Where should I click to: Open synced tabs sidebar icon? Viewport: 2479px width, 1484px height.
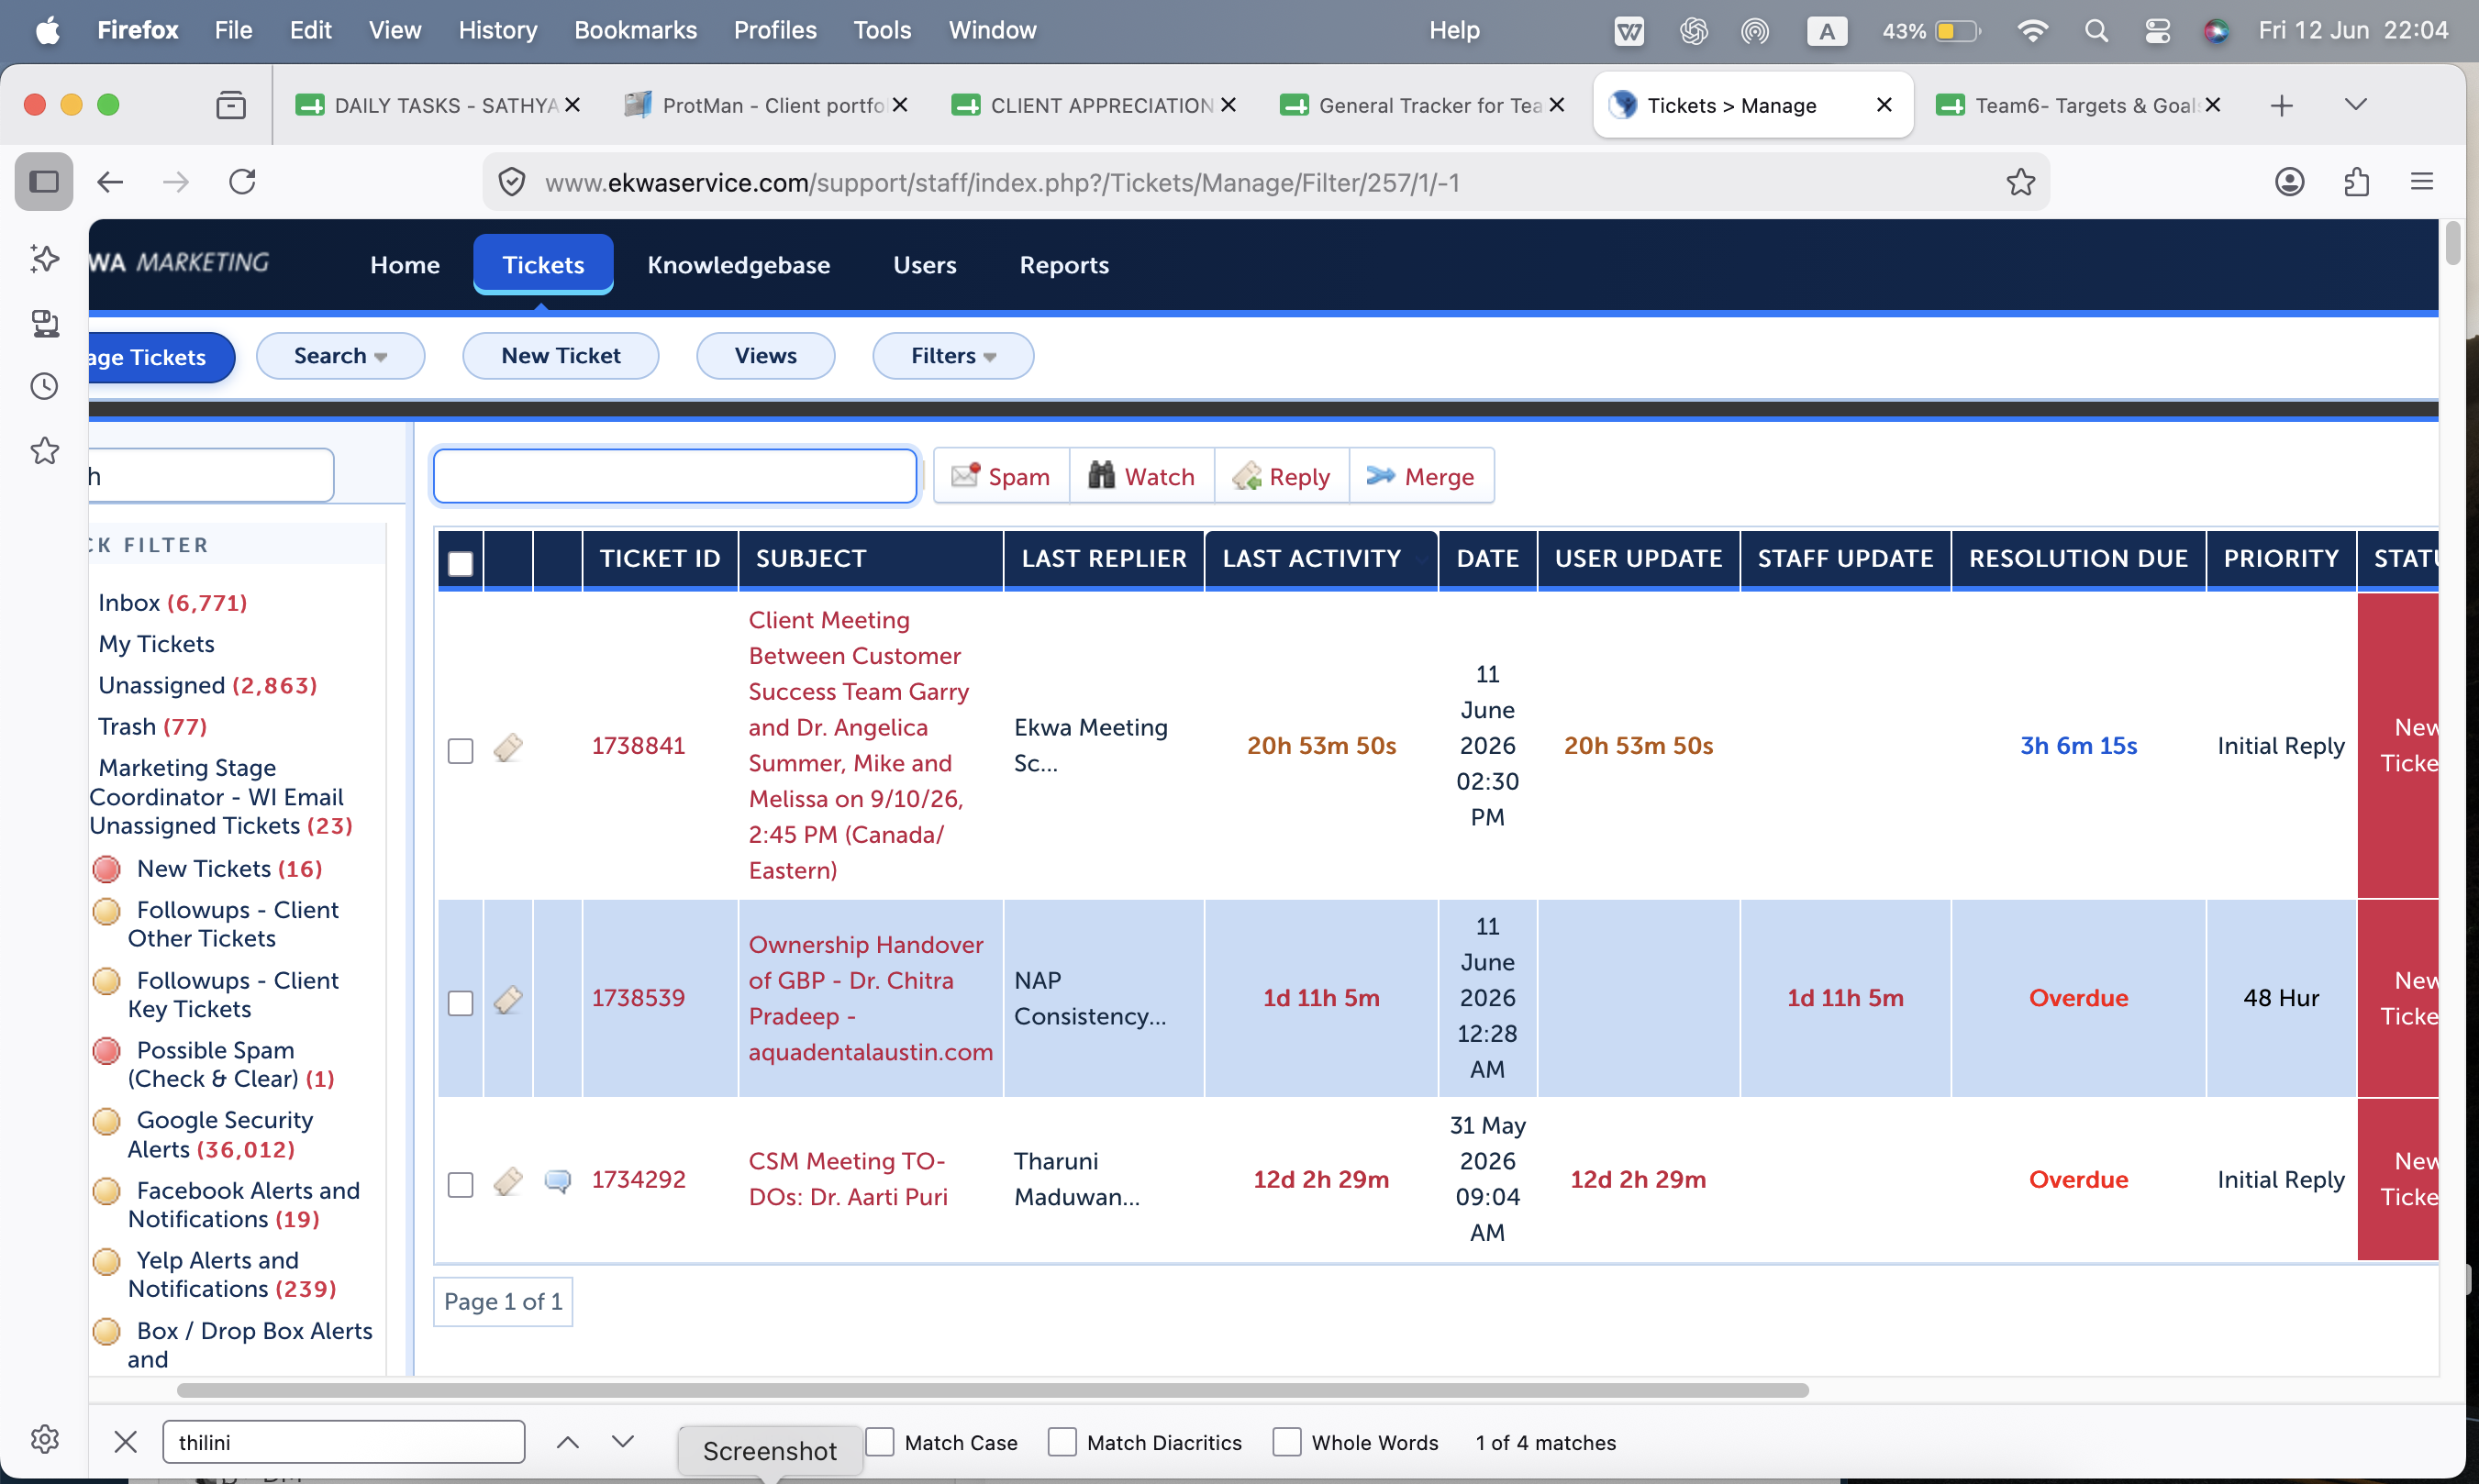tap(44, 323)
